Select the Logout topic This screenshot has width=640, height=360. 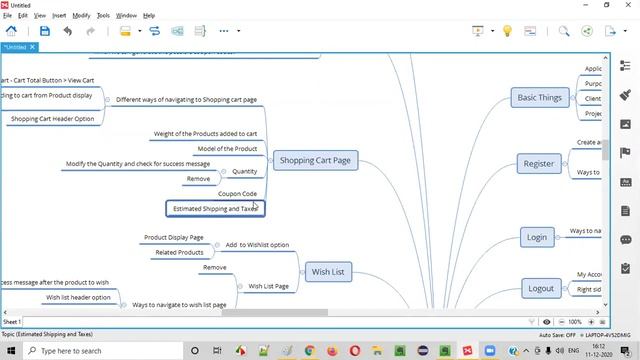pyautogui.click(x=541, y=289)
